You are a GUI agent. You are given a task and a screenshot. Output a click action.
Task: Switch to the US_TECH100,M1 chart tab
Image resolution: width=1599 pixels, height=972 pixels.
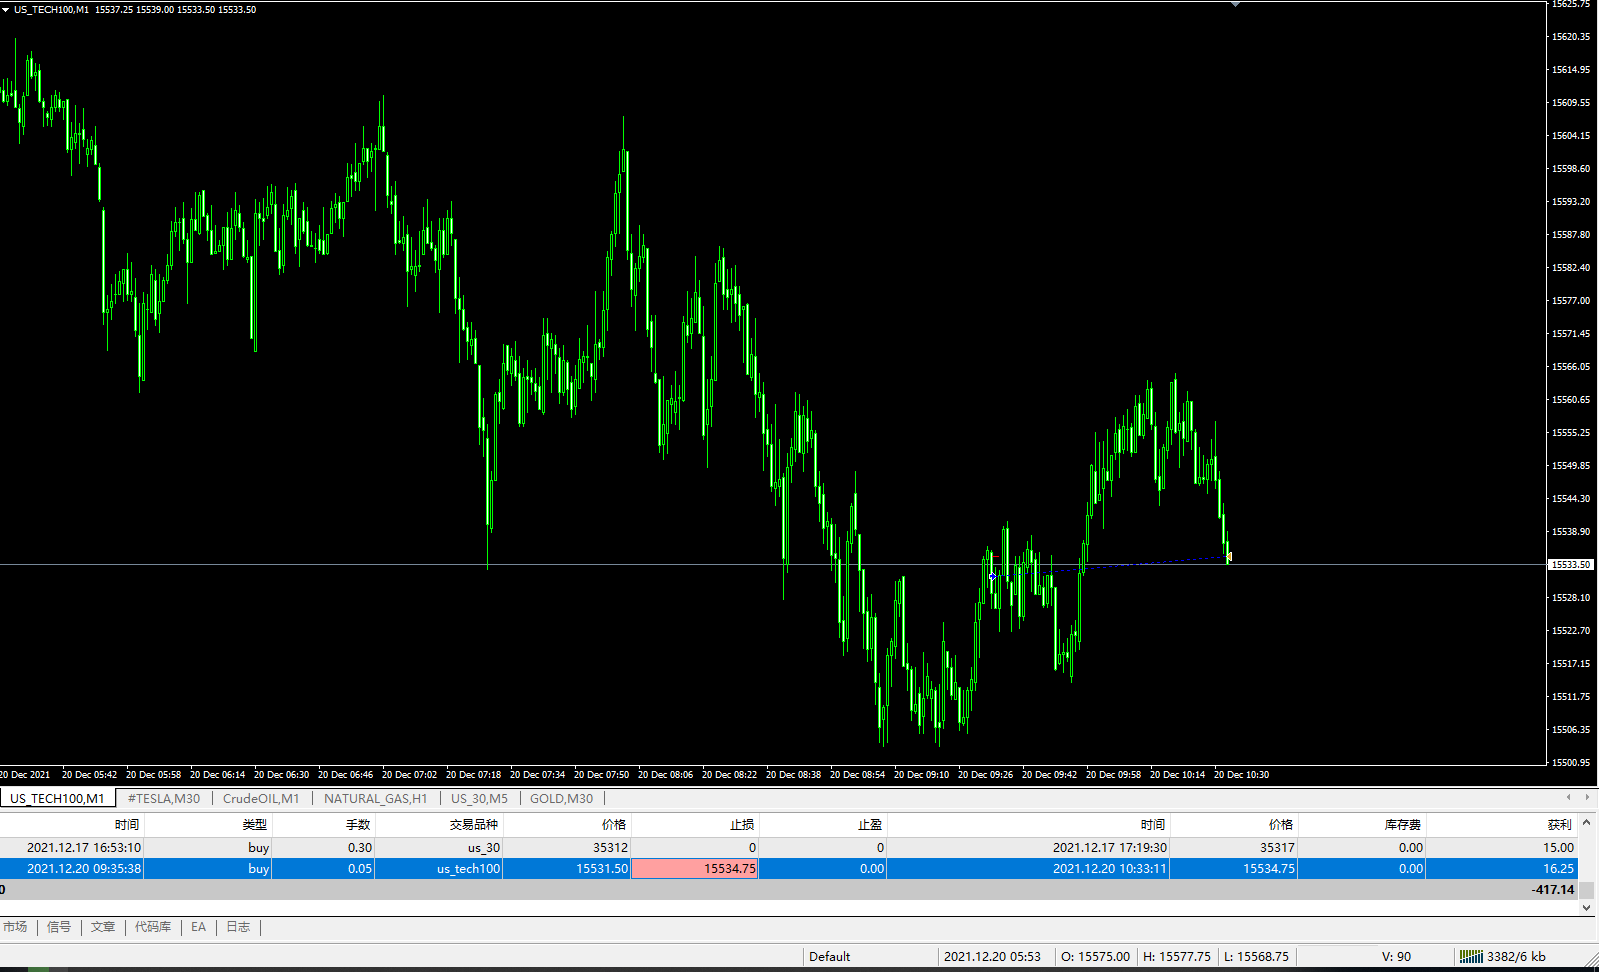pyautogui.click(x=58, y=798)
